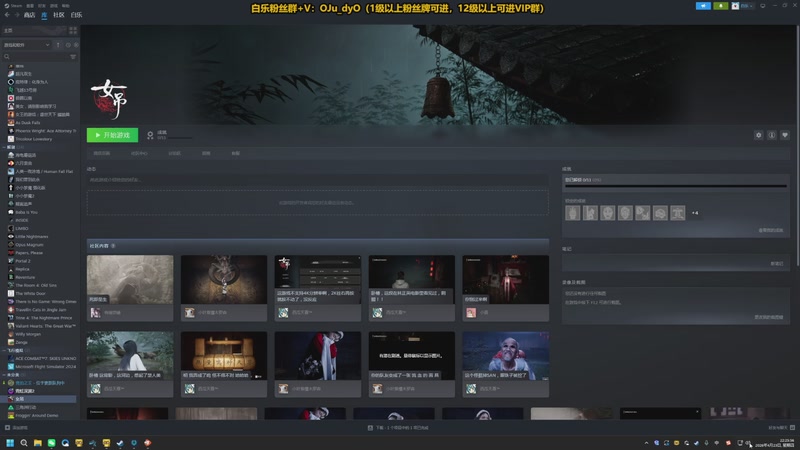Open the community thumbnail with blue clown mask
Viewport: 800px width, 450px height.
506,356
